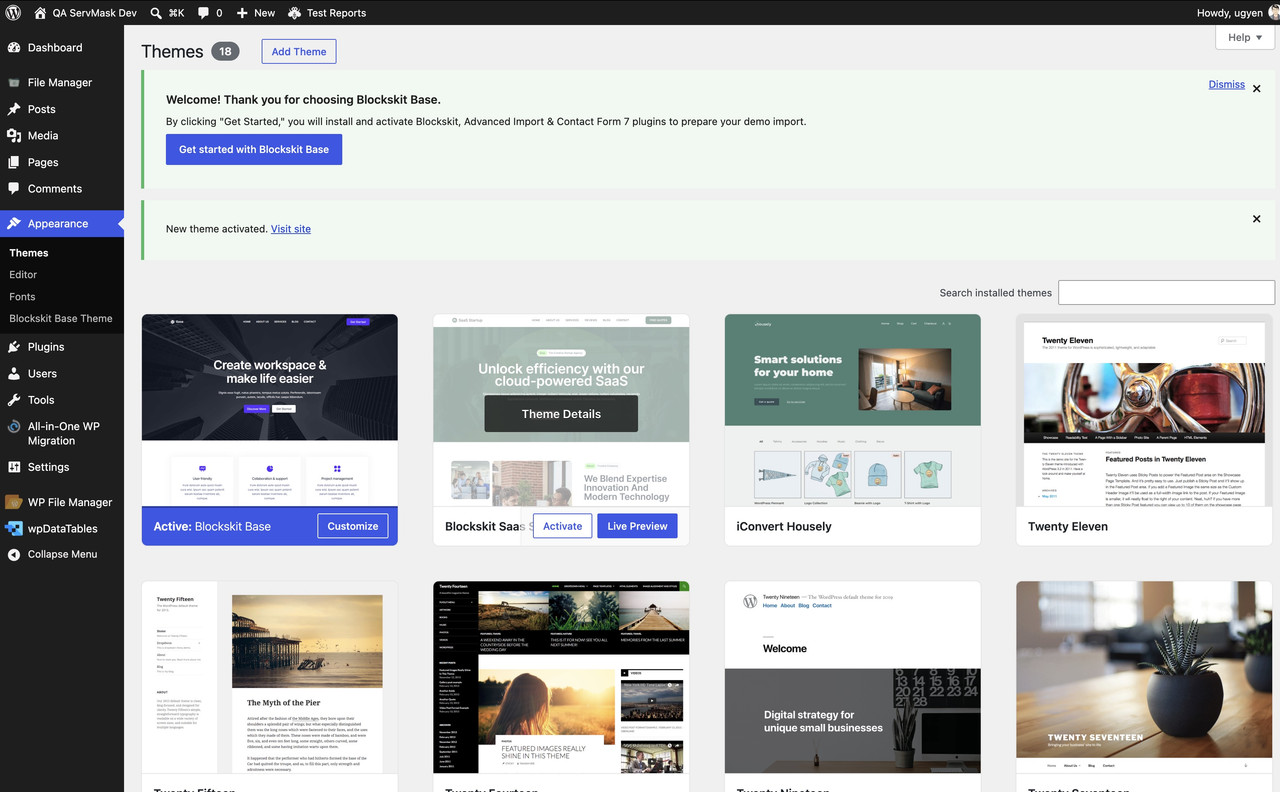Select the Twenty Eleven theme screenshot

tap(1144, 410)
